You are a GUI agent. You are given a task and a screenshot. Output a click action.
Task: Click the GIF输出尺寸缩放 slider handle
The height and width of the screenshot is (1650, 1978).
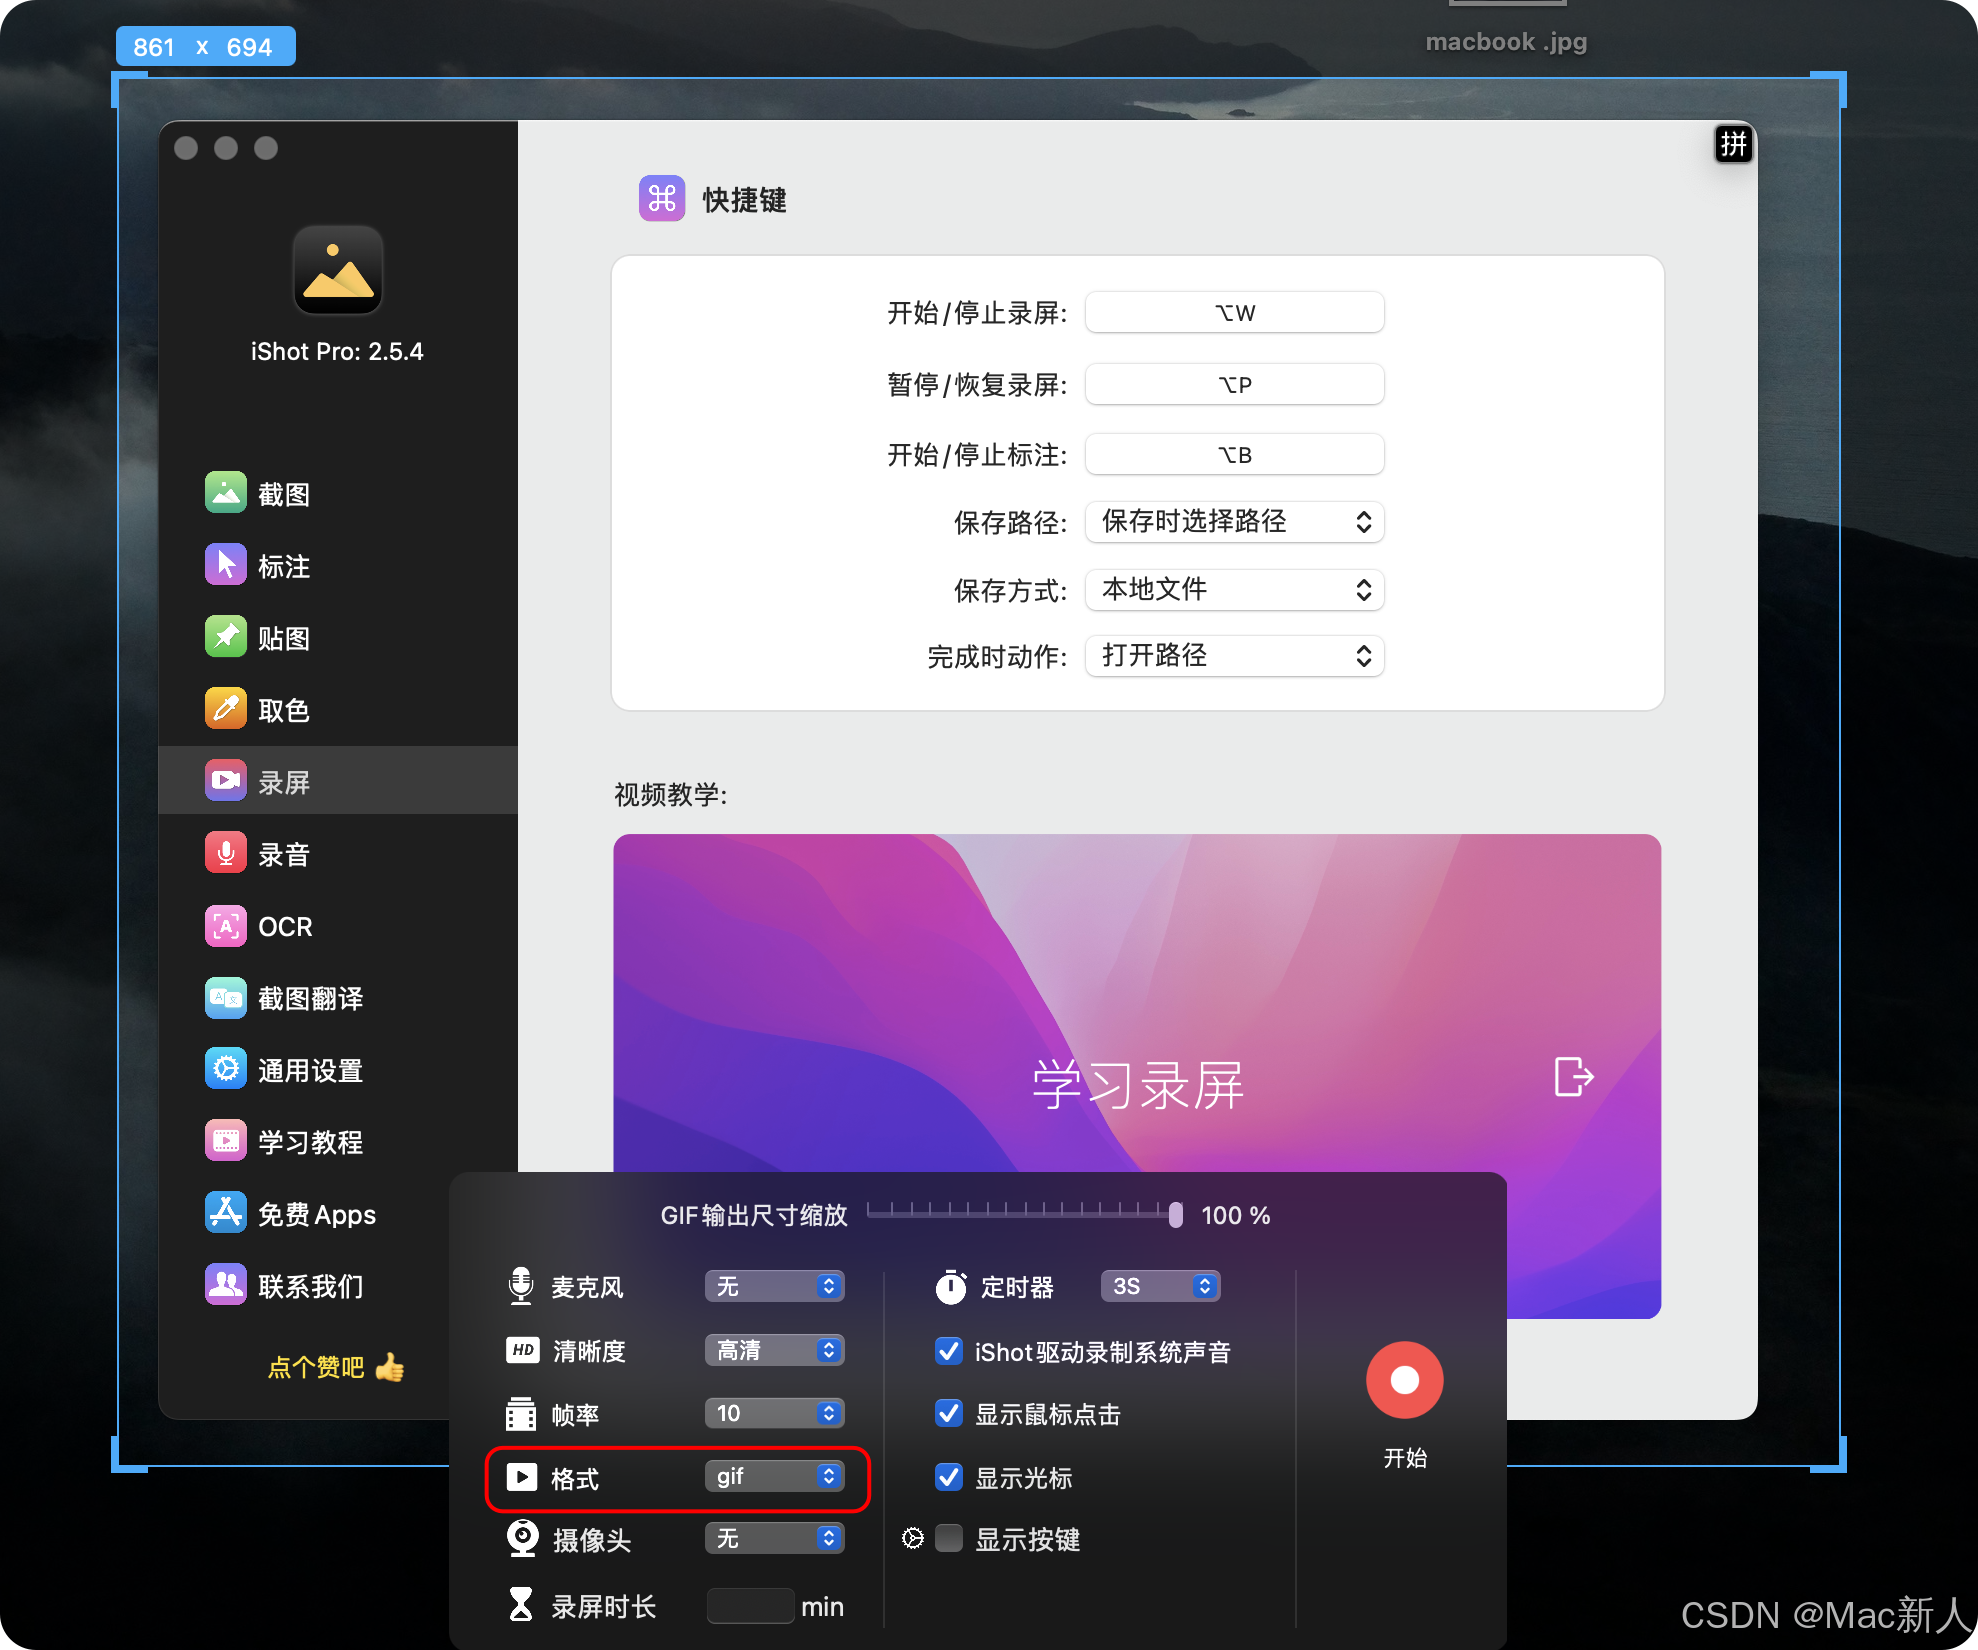click(x=1175, y=1214)
